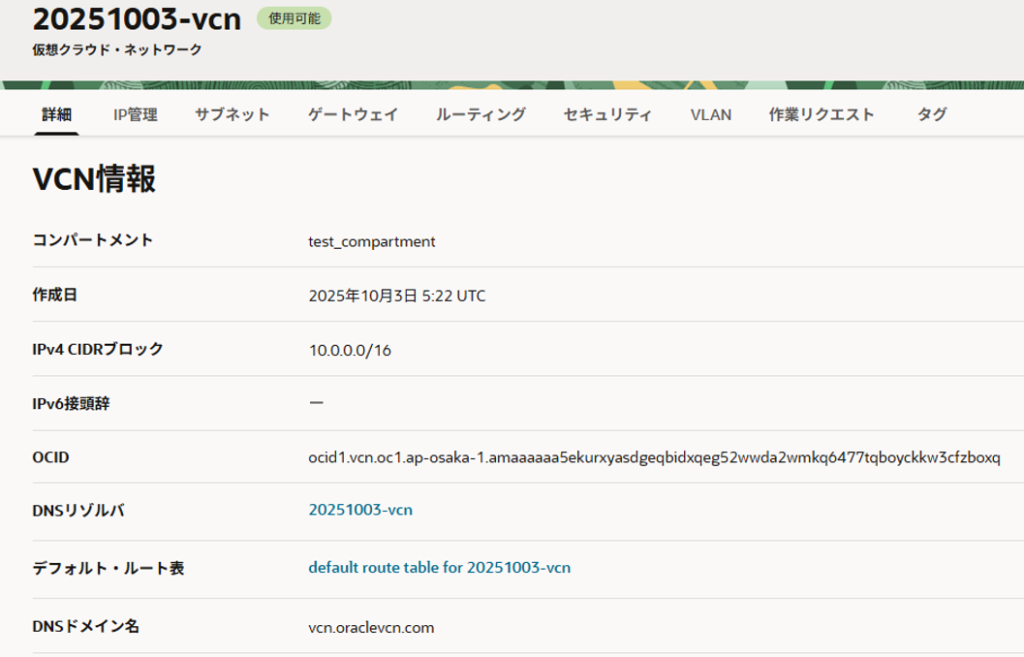Open the IP管理 tab

pos(135,115)
